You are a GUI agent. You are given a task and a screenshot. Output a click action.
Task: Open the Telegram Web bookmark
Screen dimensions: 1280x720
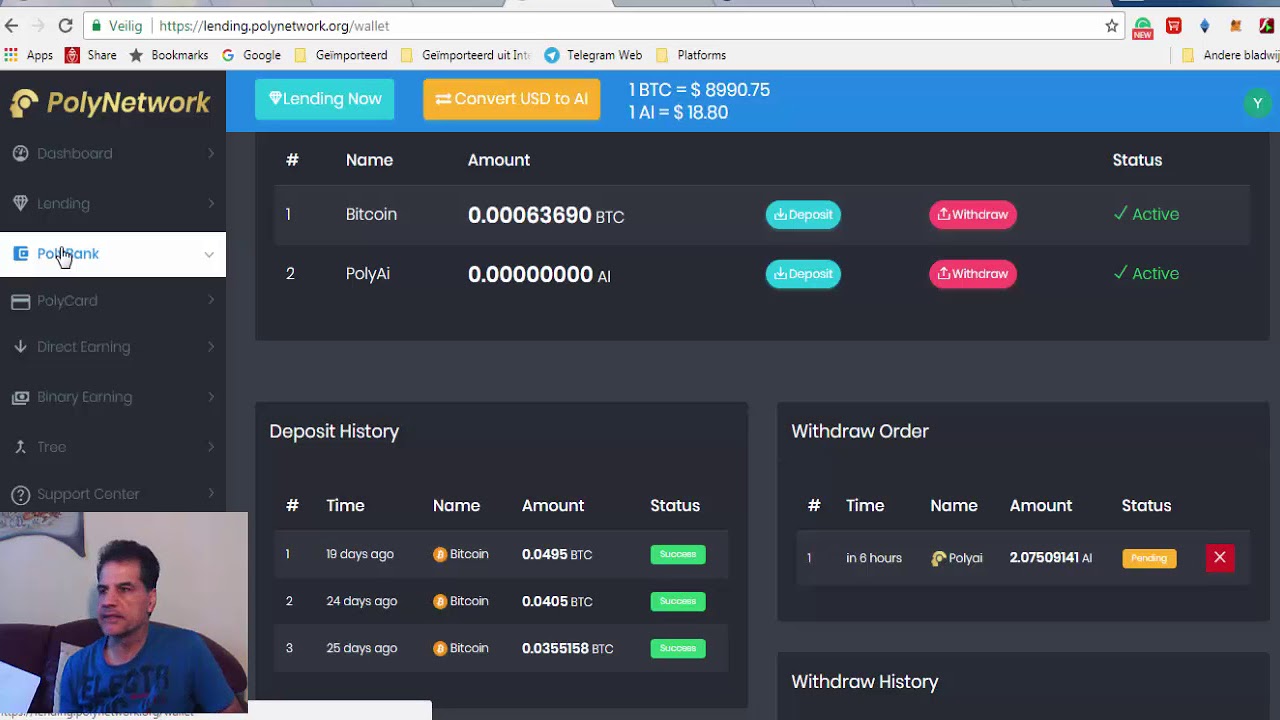(x=593, y=55)
